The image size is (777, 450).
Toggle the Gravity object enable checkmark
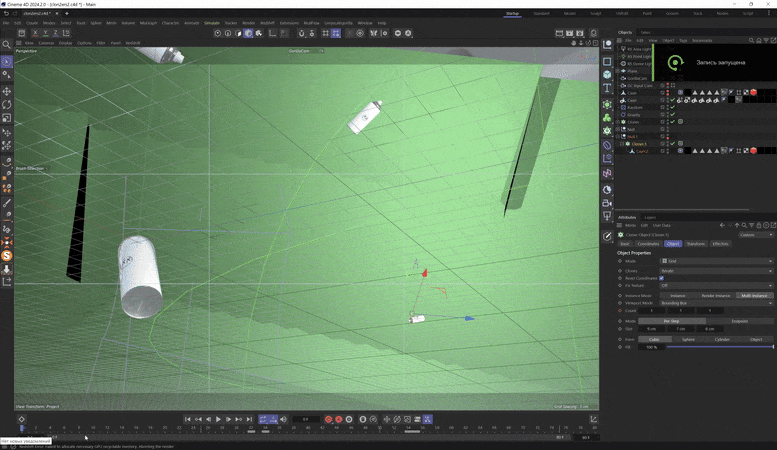[672, 114]
